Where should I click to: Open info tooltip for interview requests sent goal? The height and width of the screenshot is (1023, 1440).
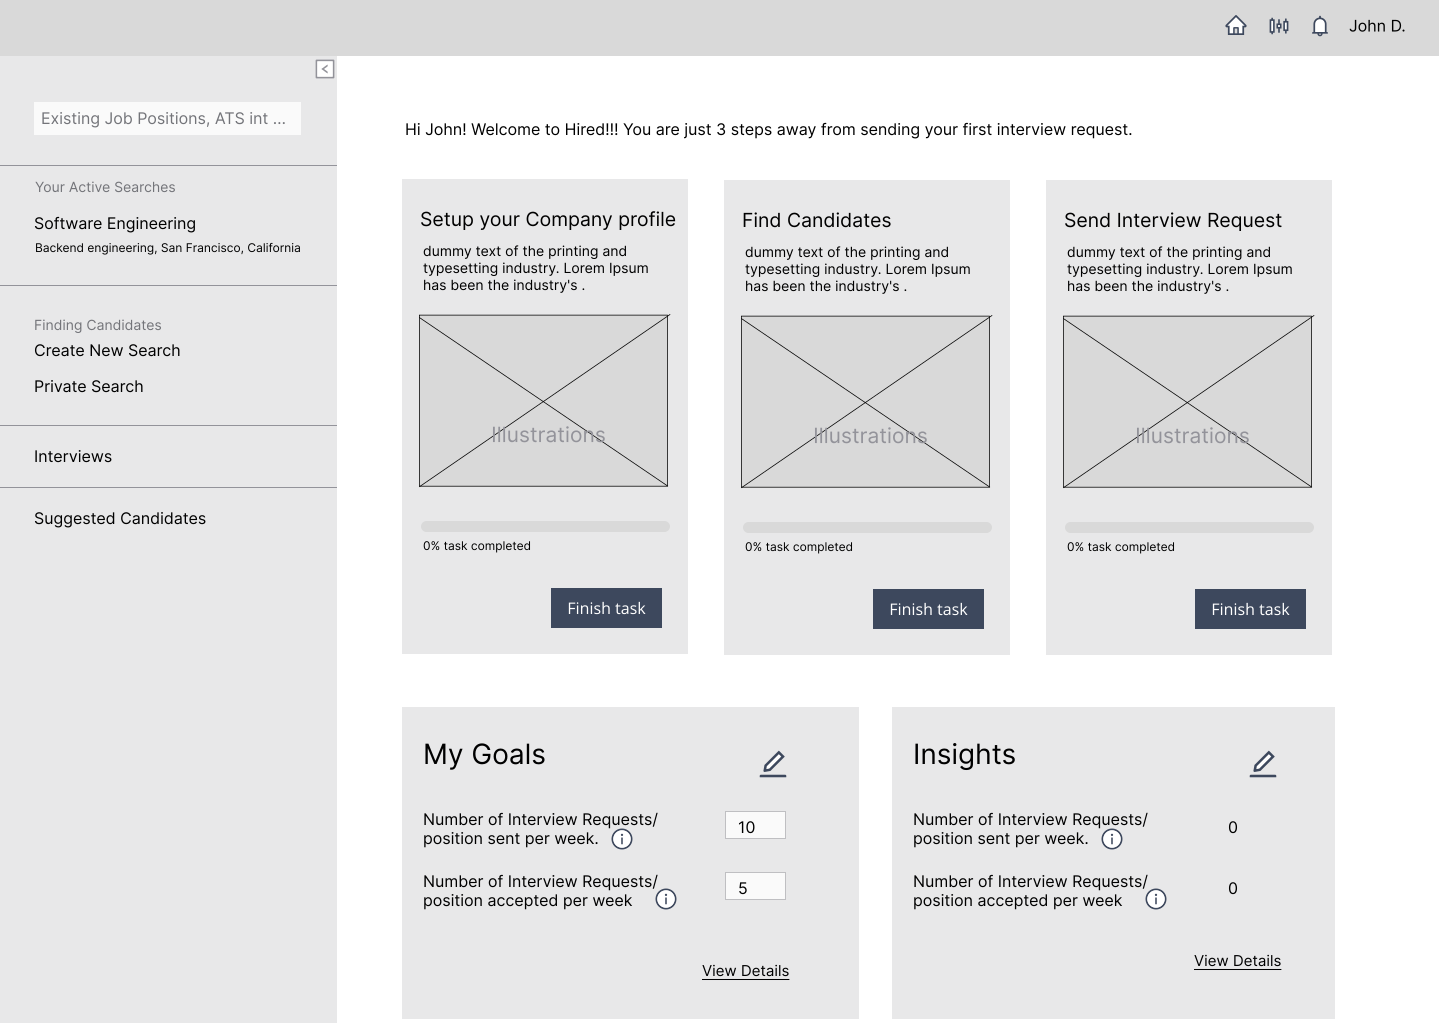click(x=621, y=839)
